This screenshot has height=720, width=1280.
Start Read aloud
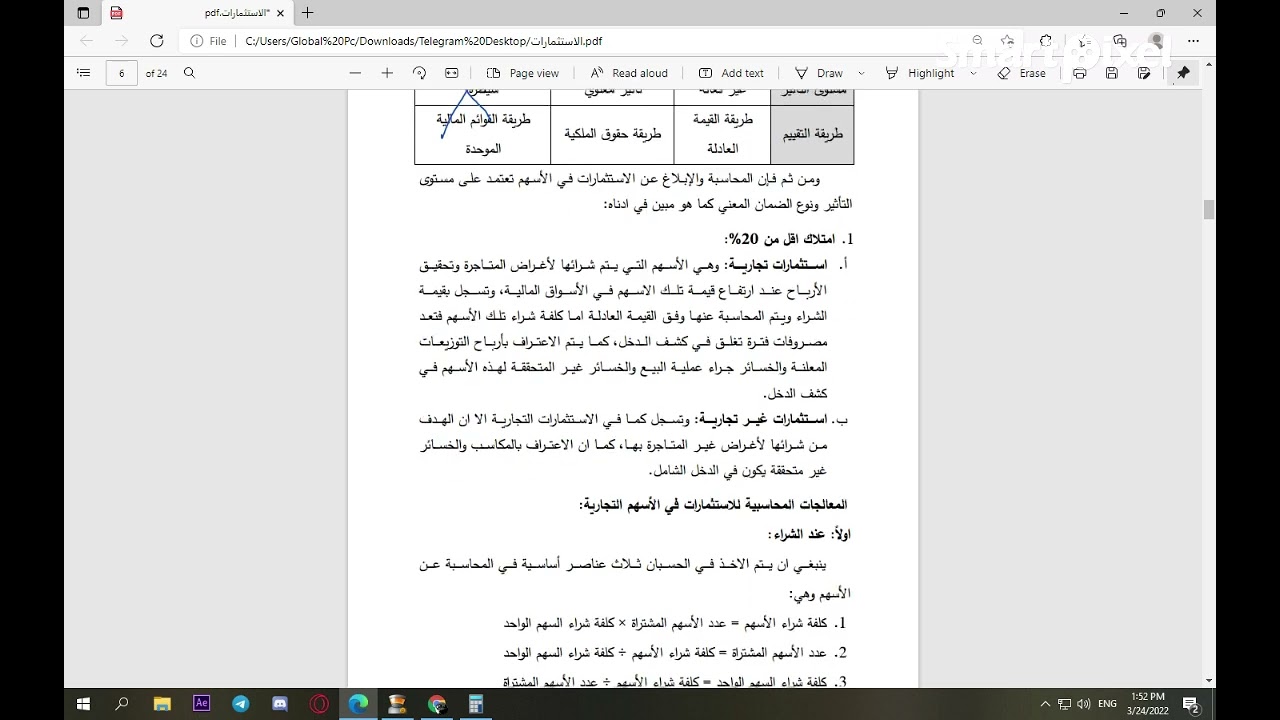629,73
